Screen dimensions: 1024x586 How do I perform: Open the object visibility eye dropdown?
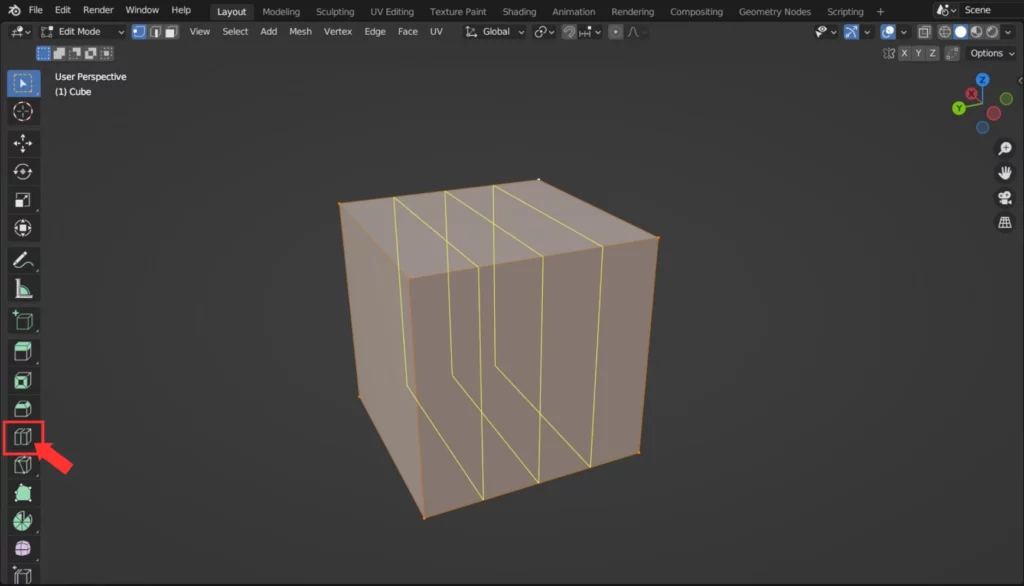[x=825, y=32]
